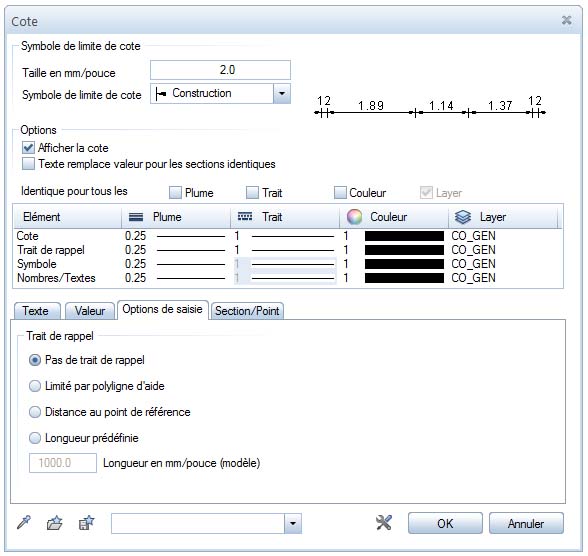Tick the Couleur identical-for-all checkbox

(340, 193)
